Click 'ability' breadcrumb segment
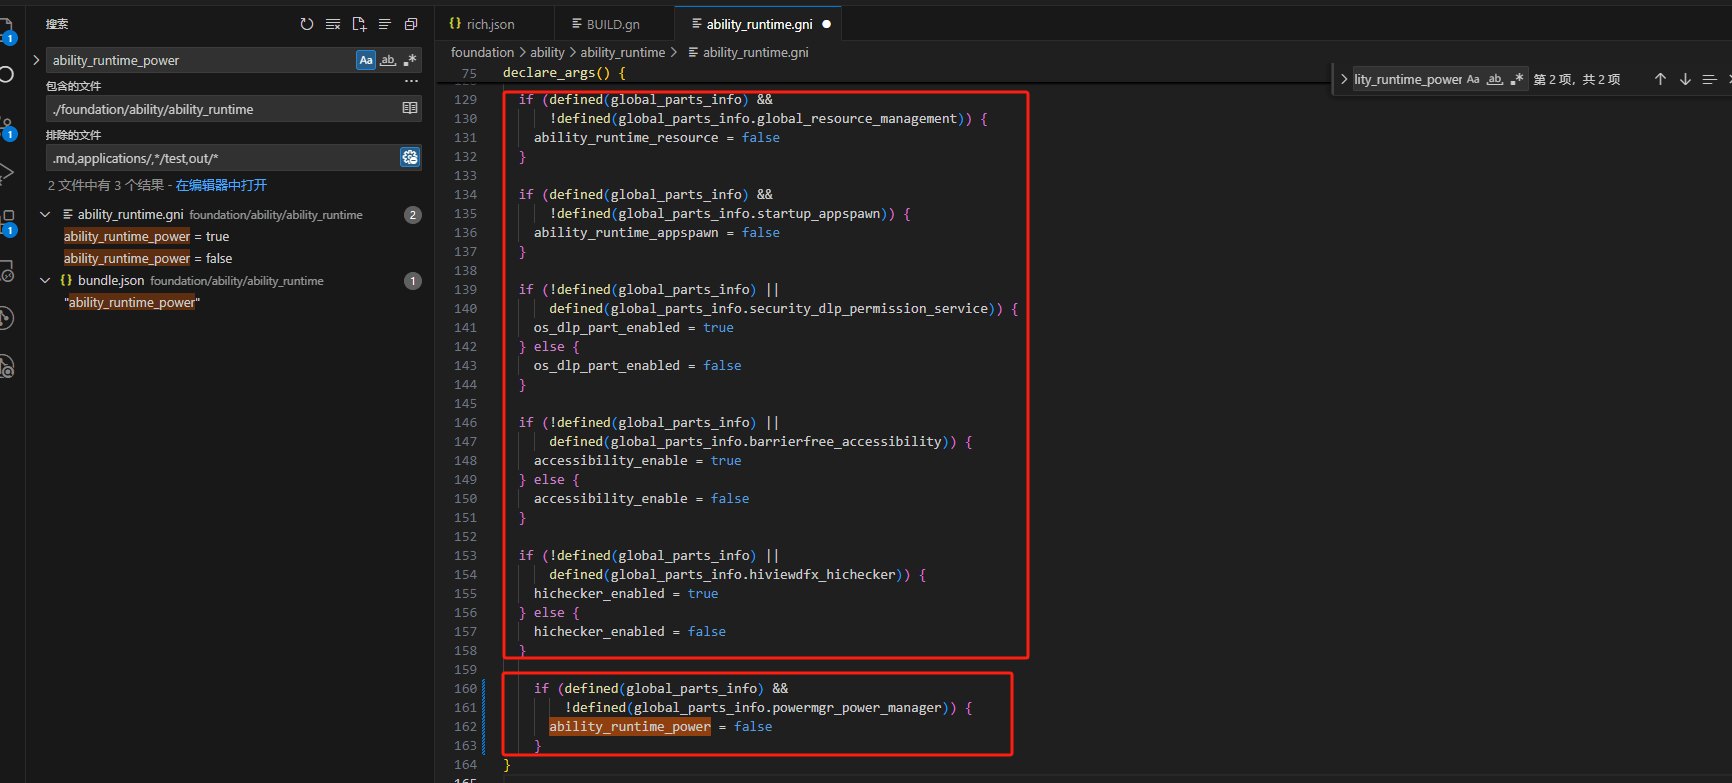The height and width of the screenshot is (783, 1732). click(x=547, y=52)
